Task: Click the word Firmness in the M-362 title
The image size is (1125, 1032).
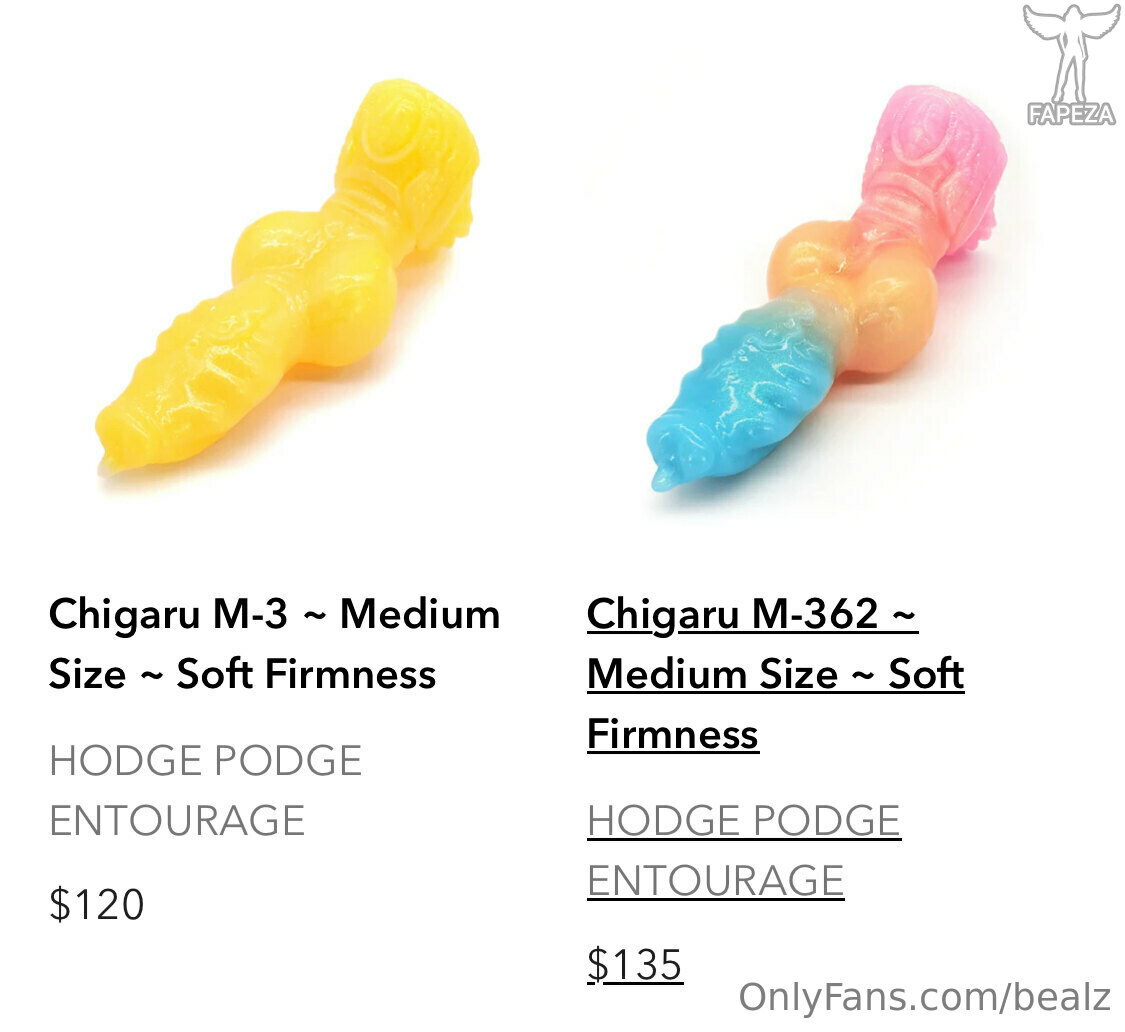Action: coord(672,734)
